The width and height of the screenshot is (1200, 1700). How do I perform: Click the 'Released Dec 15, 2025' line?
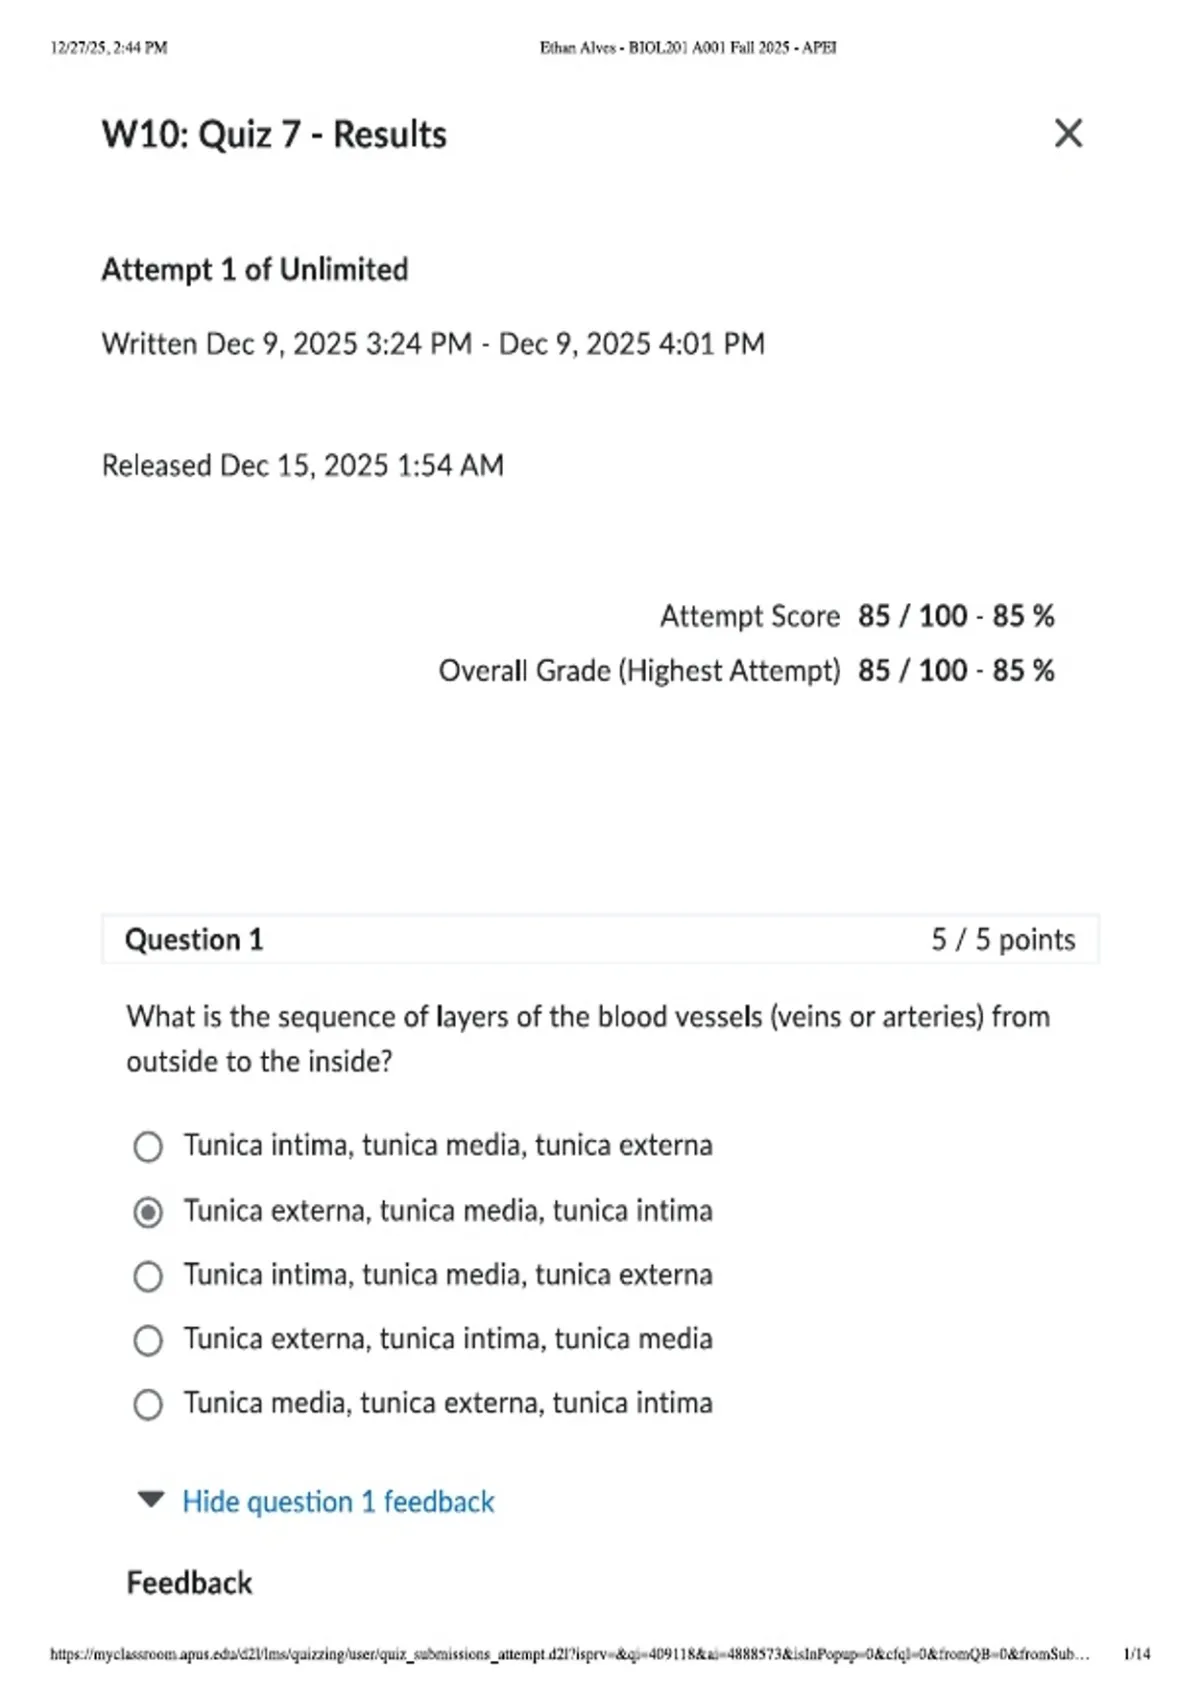[x=303, y=465]
